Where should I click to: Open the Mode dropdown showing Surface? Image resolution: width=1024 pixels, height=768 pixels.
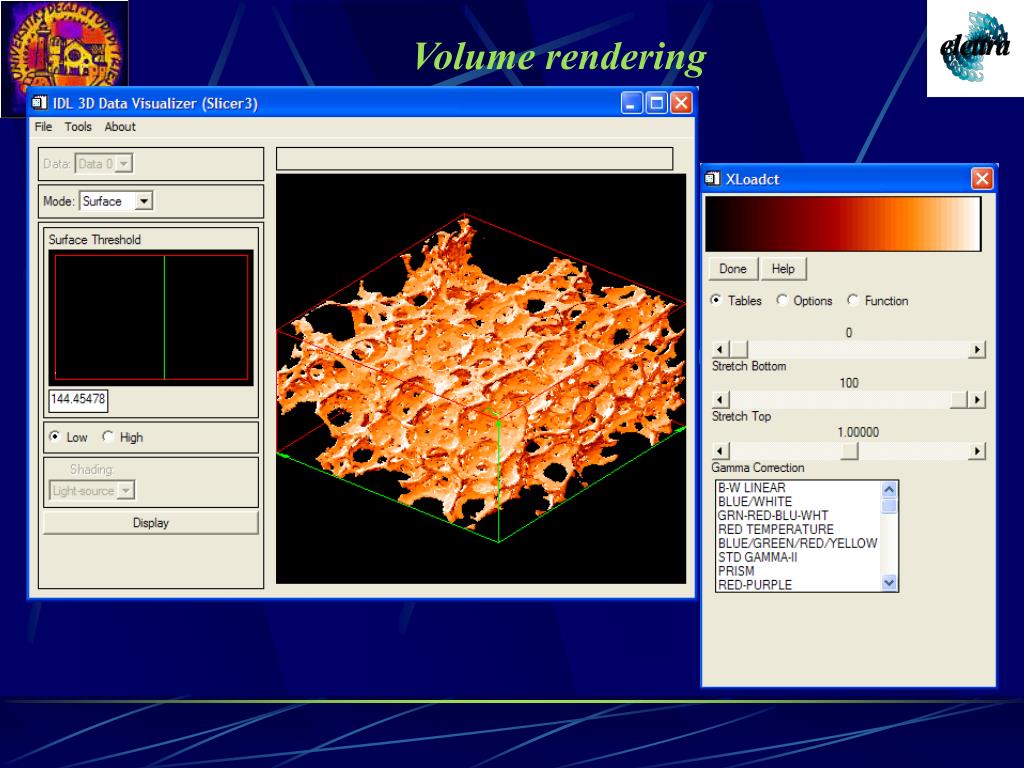click(x=144, y=201)
